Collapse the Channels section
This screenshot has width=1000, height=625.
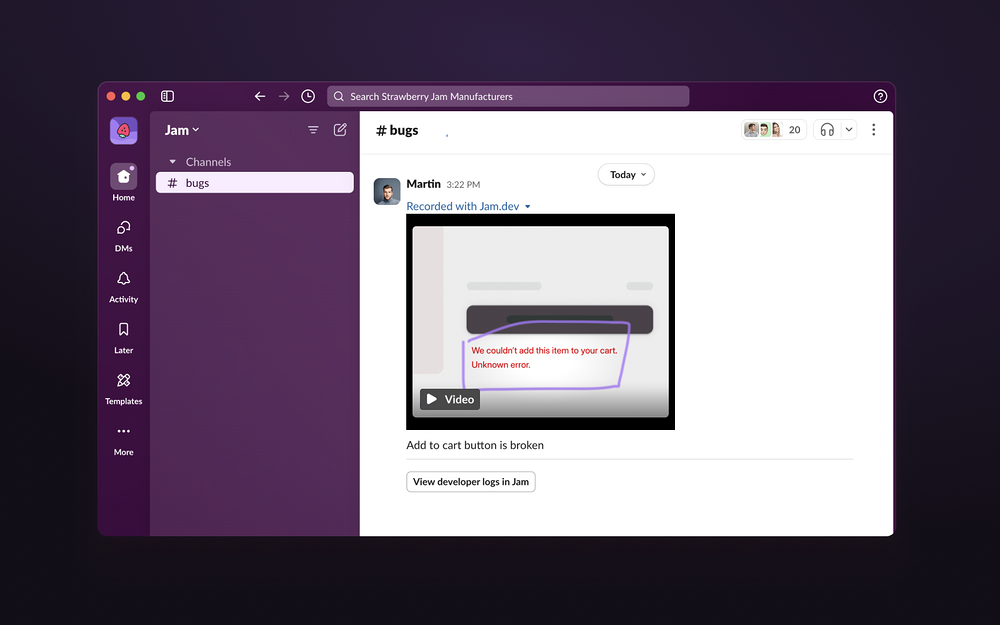click(172, 162)
